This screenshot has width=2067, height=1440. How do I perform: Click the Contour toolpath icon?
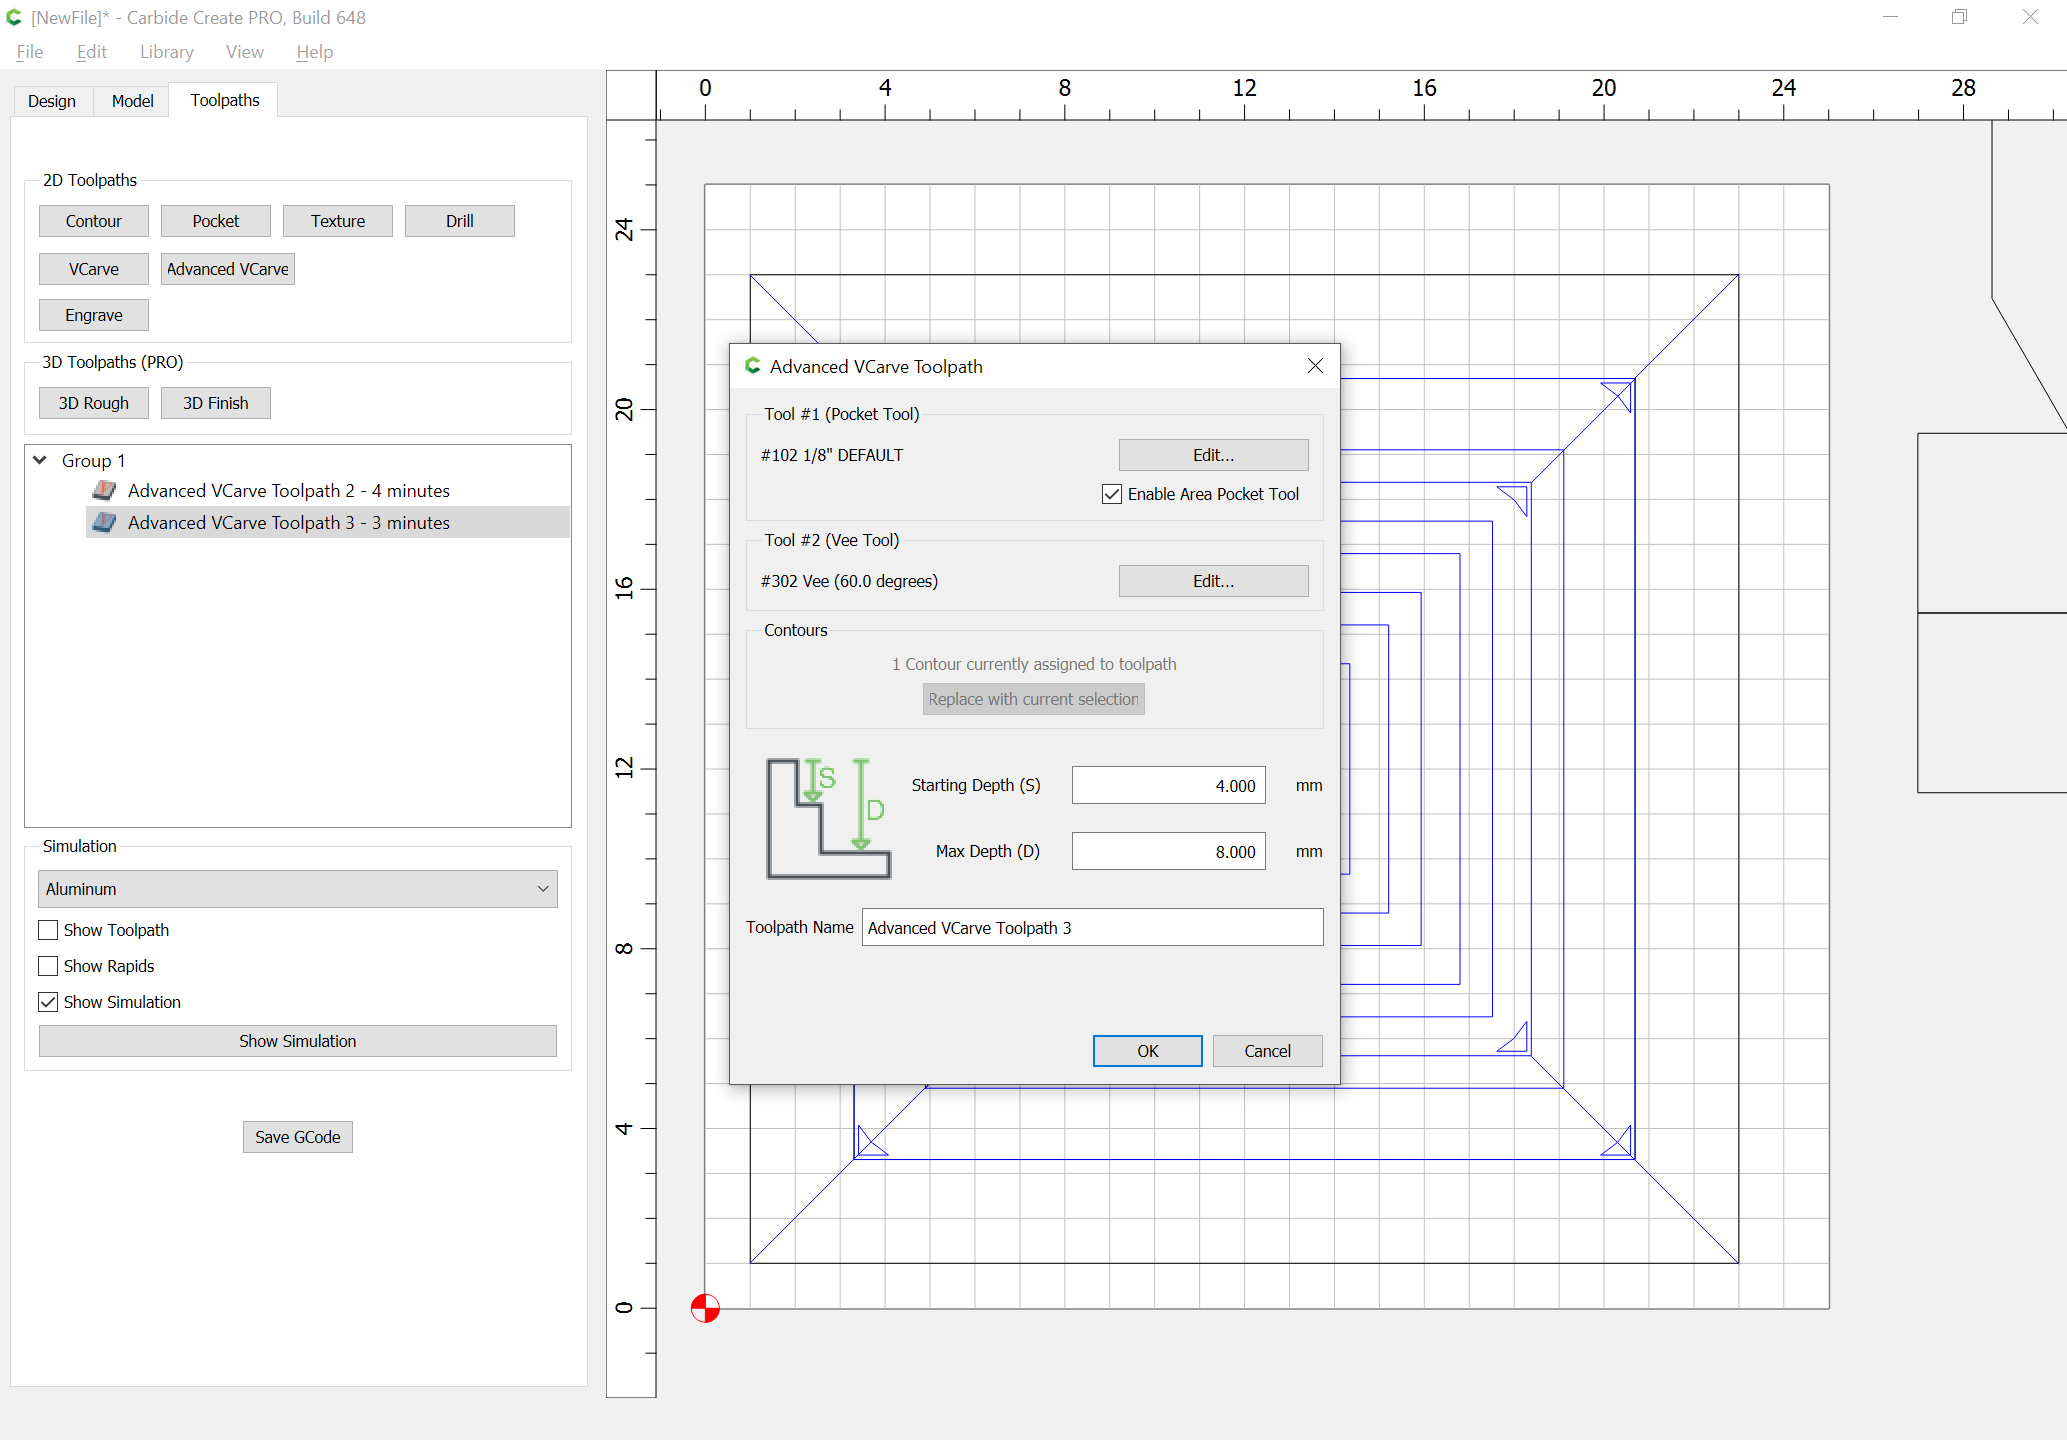(x=93, y=220)
